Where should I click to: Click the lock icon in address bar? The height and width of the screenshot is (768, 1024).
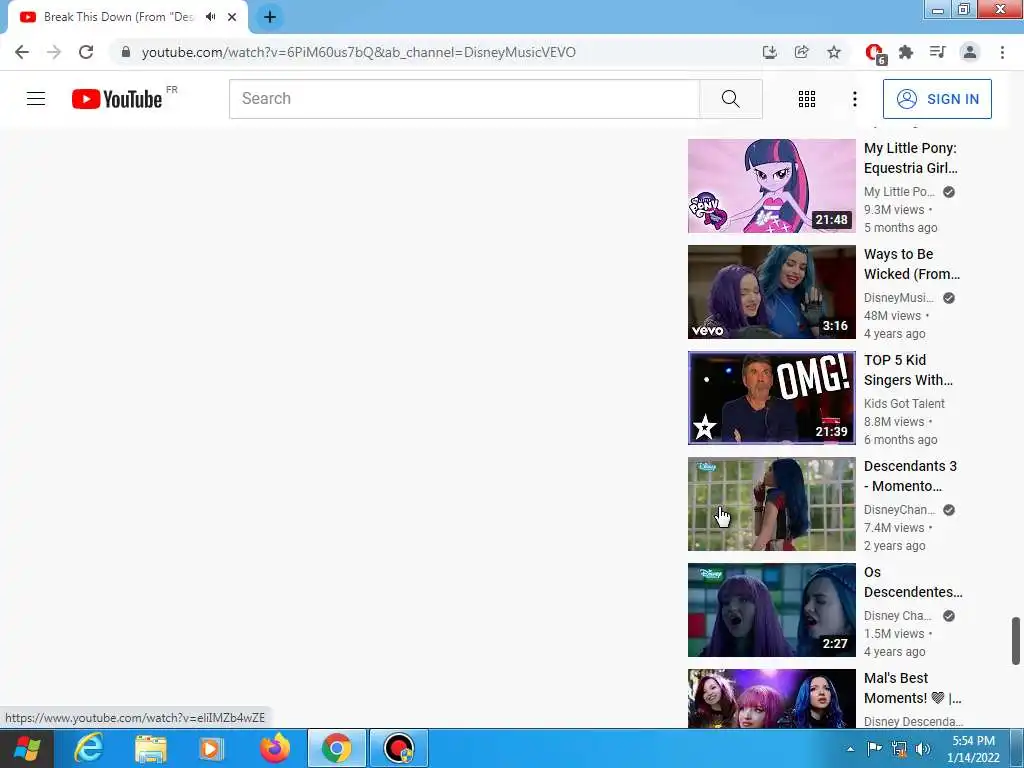click(x=125, y=52)
